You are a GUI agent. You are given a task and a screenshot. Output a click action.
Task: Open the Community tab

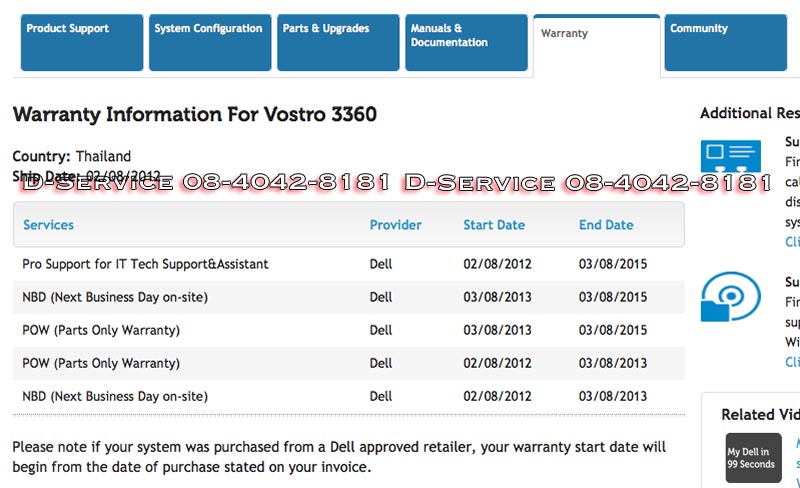point(724,42)
